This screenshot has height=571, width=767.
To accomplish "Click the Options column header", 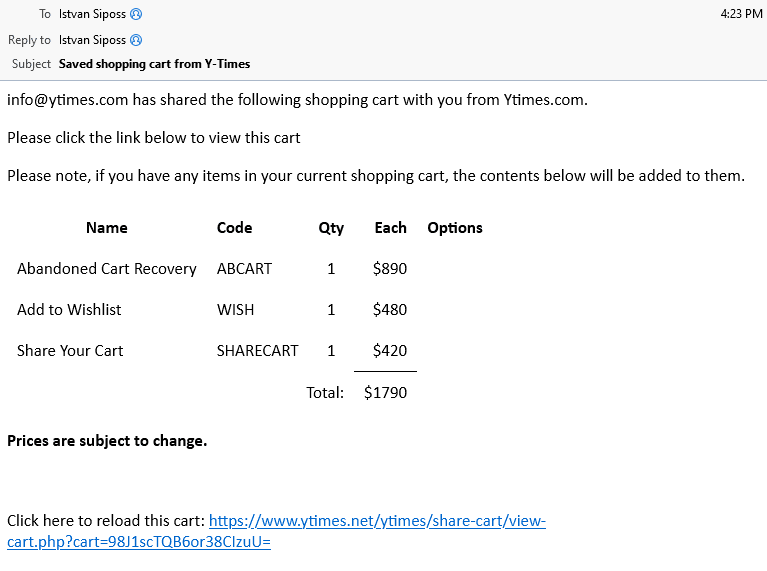I will point(455,228).
